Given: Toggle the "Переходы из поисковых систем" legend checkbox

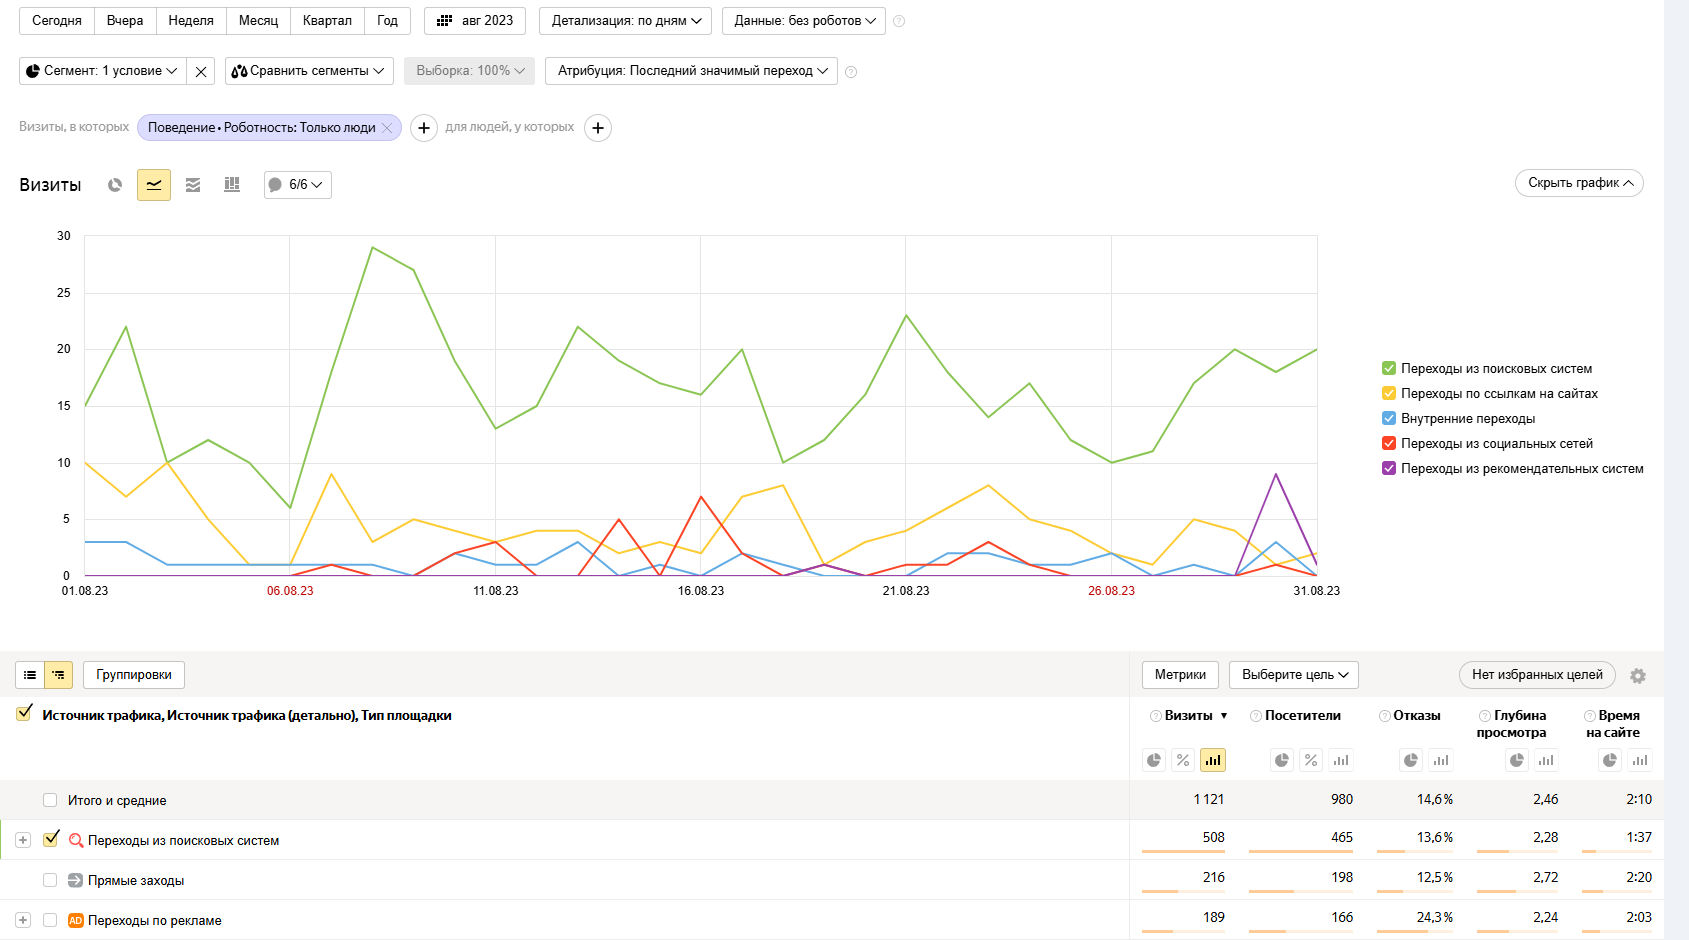Looking at the screenshot, I should 1389,368.
